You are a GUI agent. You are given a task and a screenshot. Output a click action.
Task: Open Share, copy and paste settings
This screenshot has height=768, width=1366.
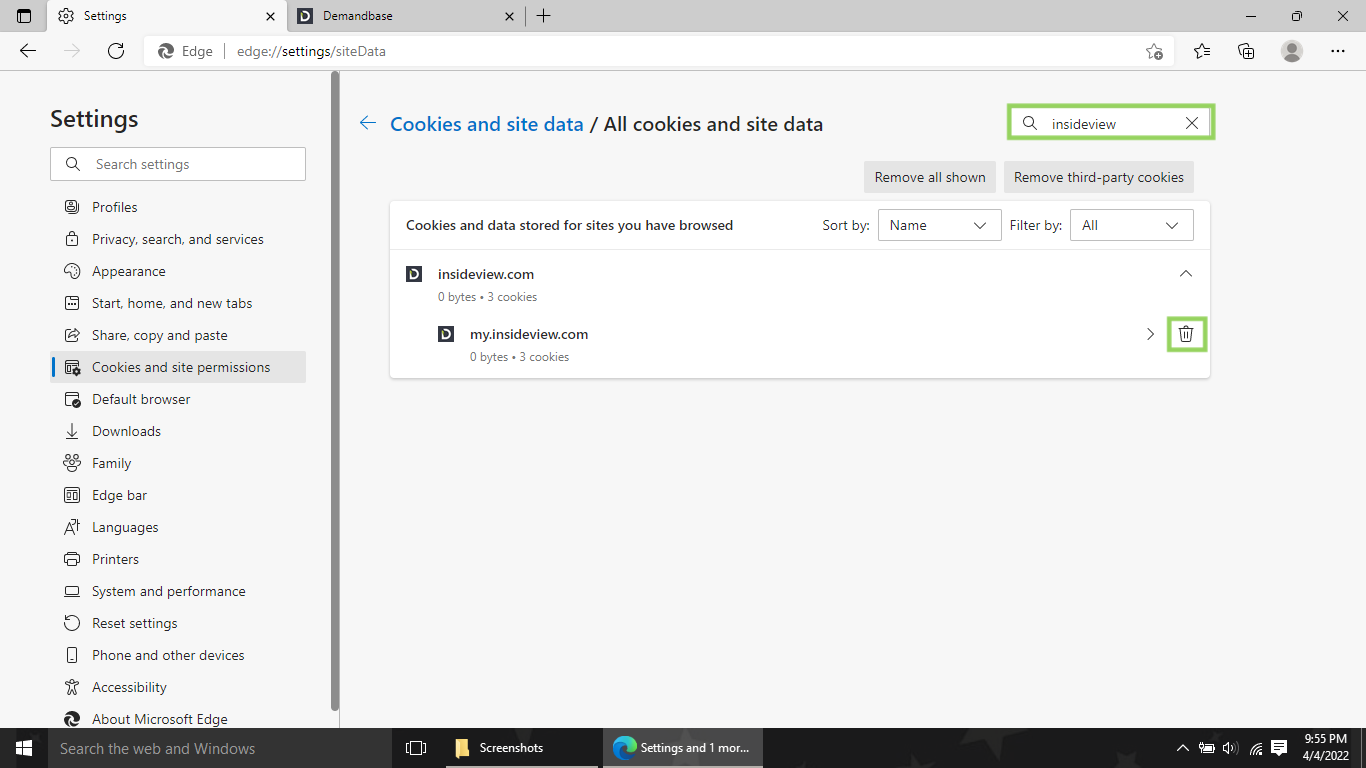[178, 335]
